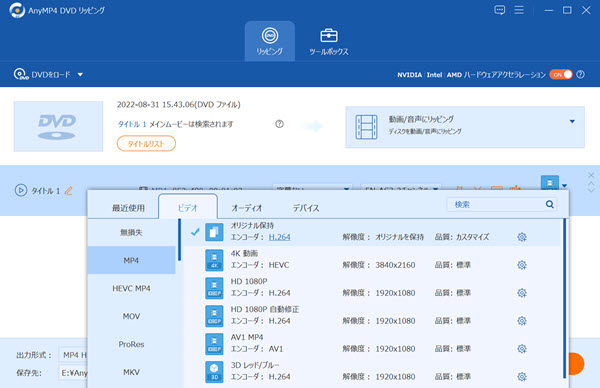
Task: Select the 3D レッド/ブルー preset icon
Action: (x=214, y=372)
